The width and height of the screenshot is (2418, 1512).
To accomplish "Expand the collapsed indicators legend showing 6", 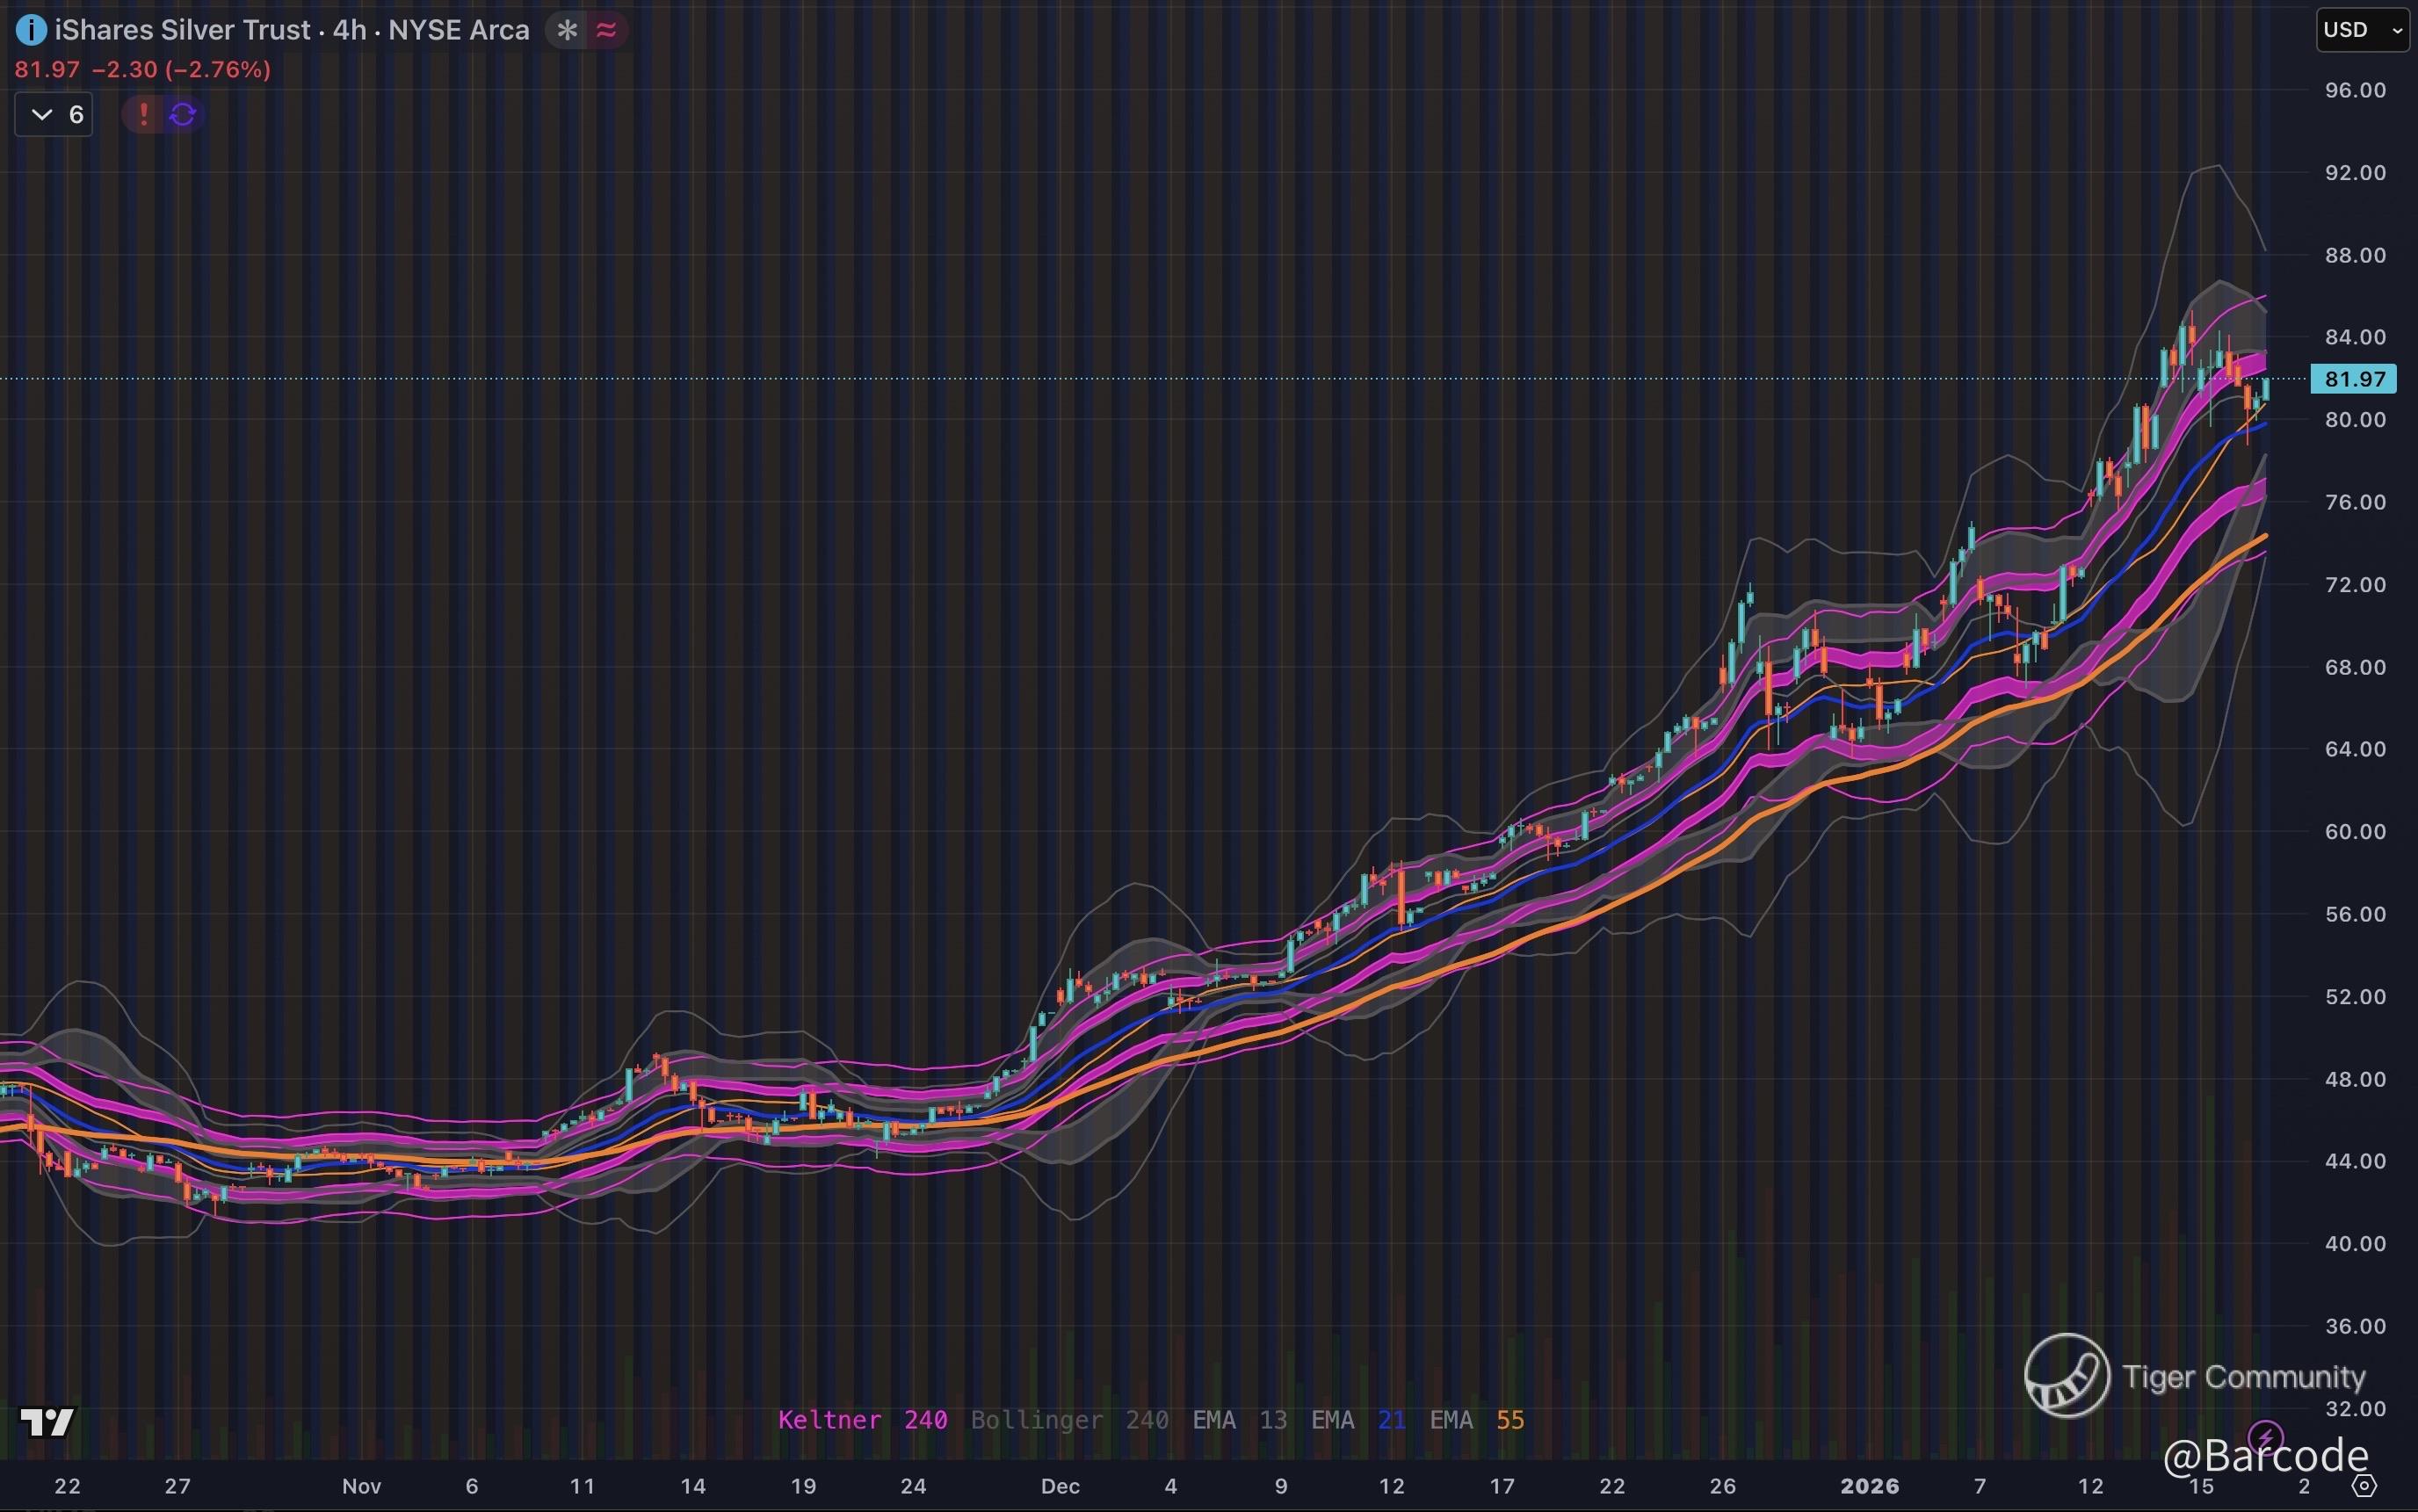I will pos(54,115).
